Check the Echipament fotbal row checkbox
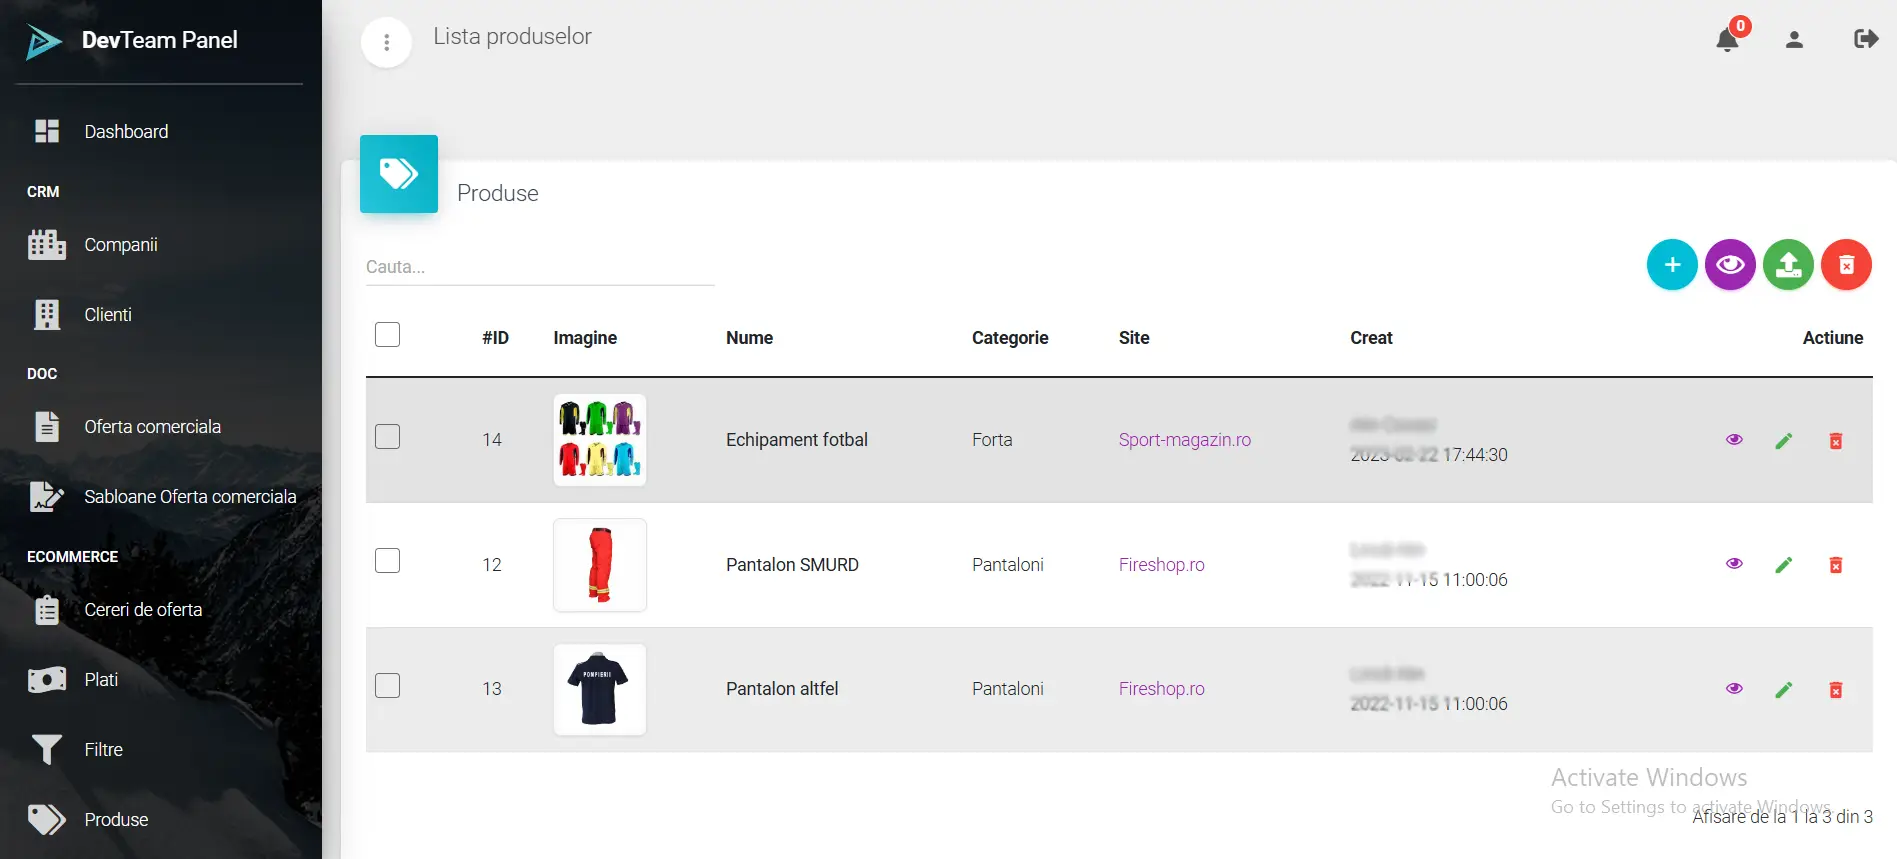 [x=387, y=437]
